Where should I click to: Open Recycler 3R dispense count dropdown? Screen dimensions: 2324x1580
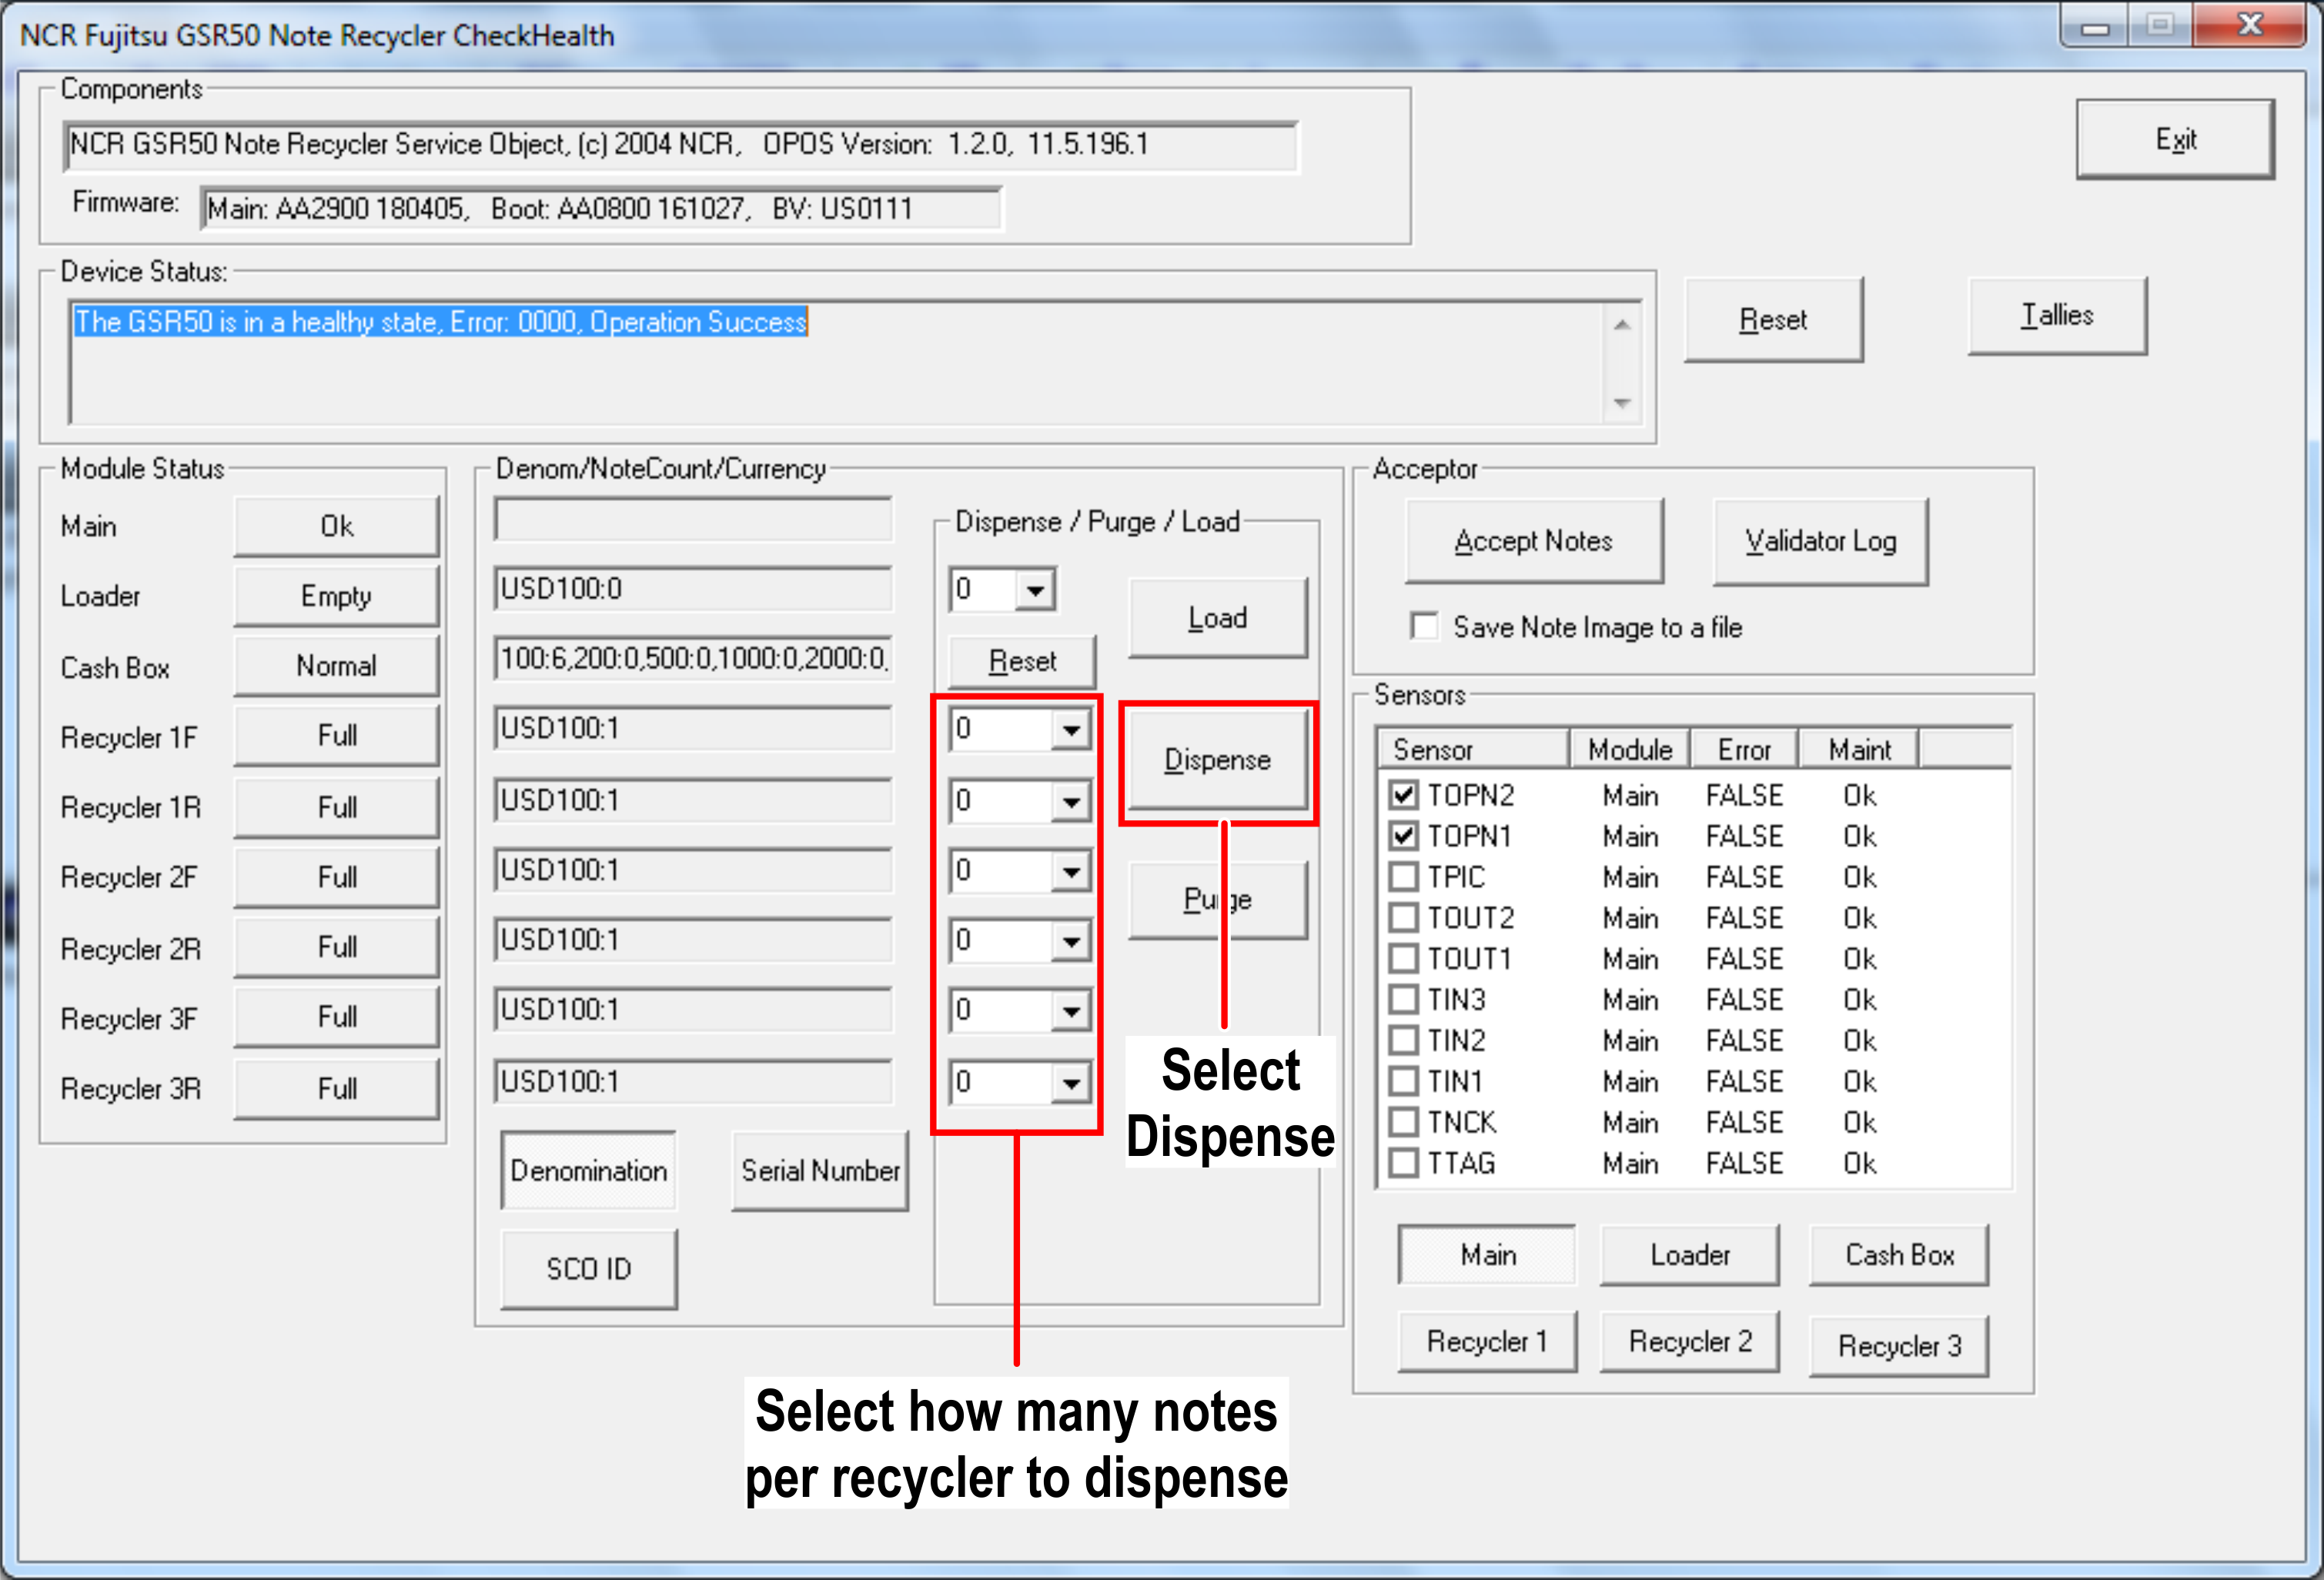[1071, 1083]
